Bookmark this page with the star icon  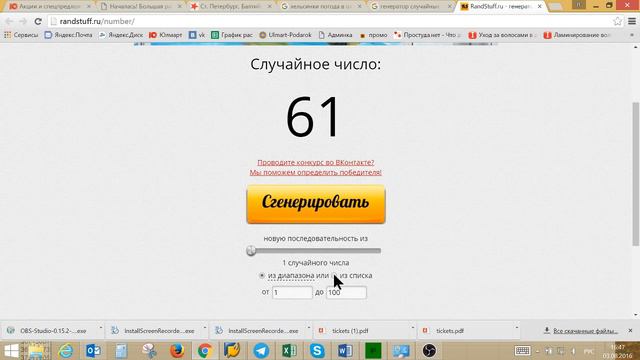pos(618,21)
